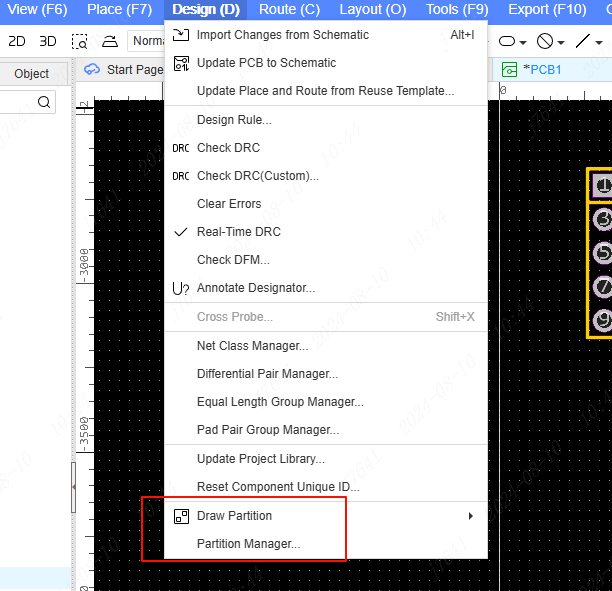The width and height of the screenshot is (612, 591).
Task: Open the line tool dropdown arrow
Action: pyautogui.click(x=598, y=42)
